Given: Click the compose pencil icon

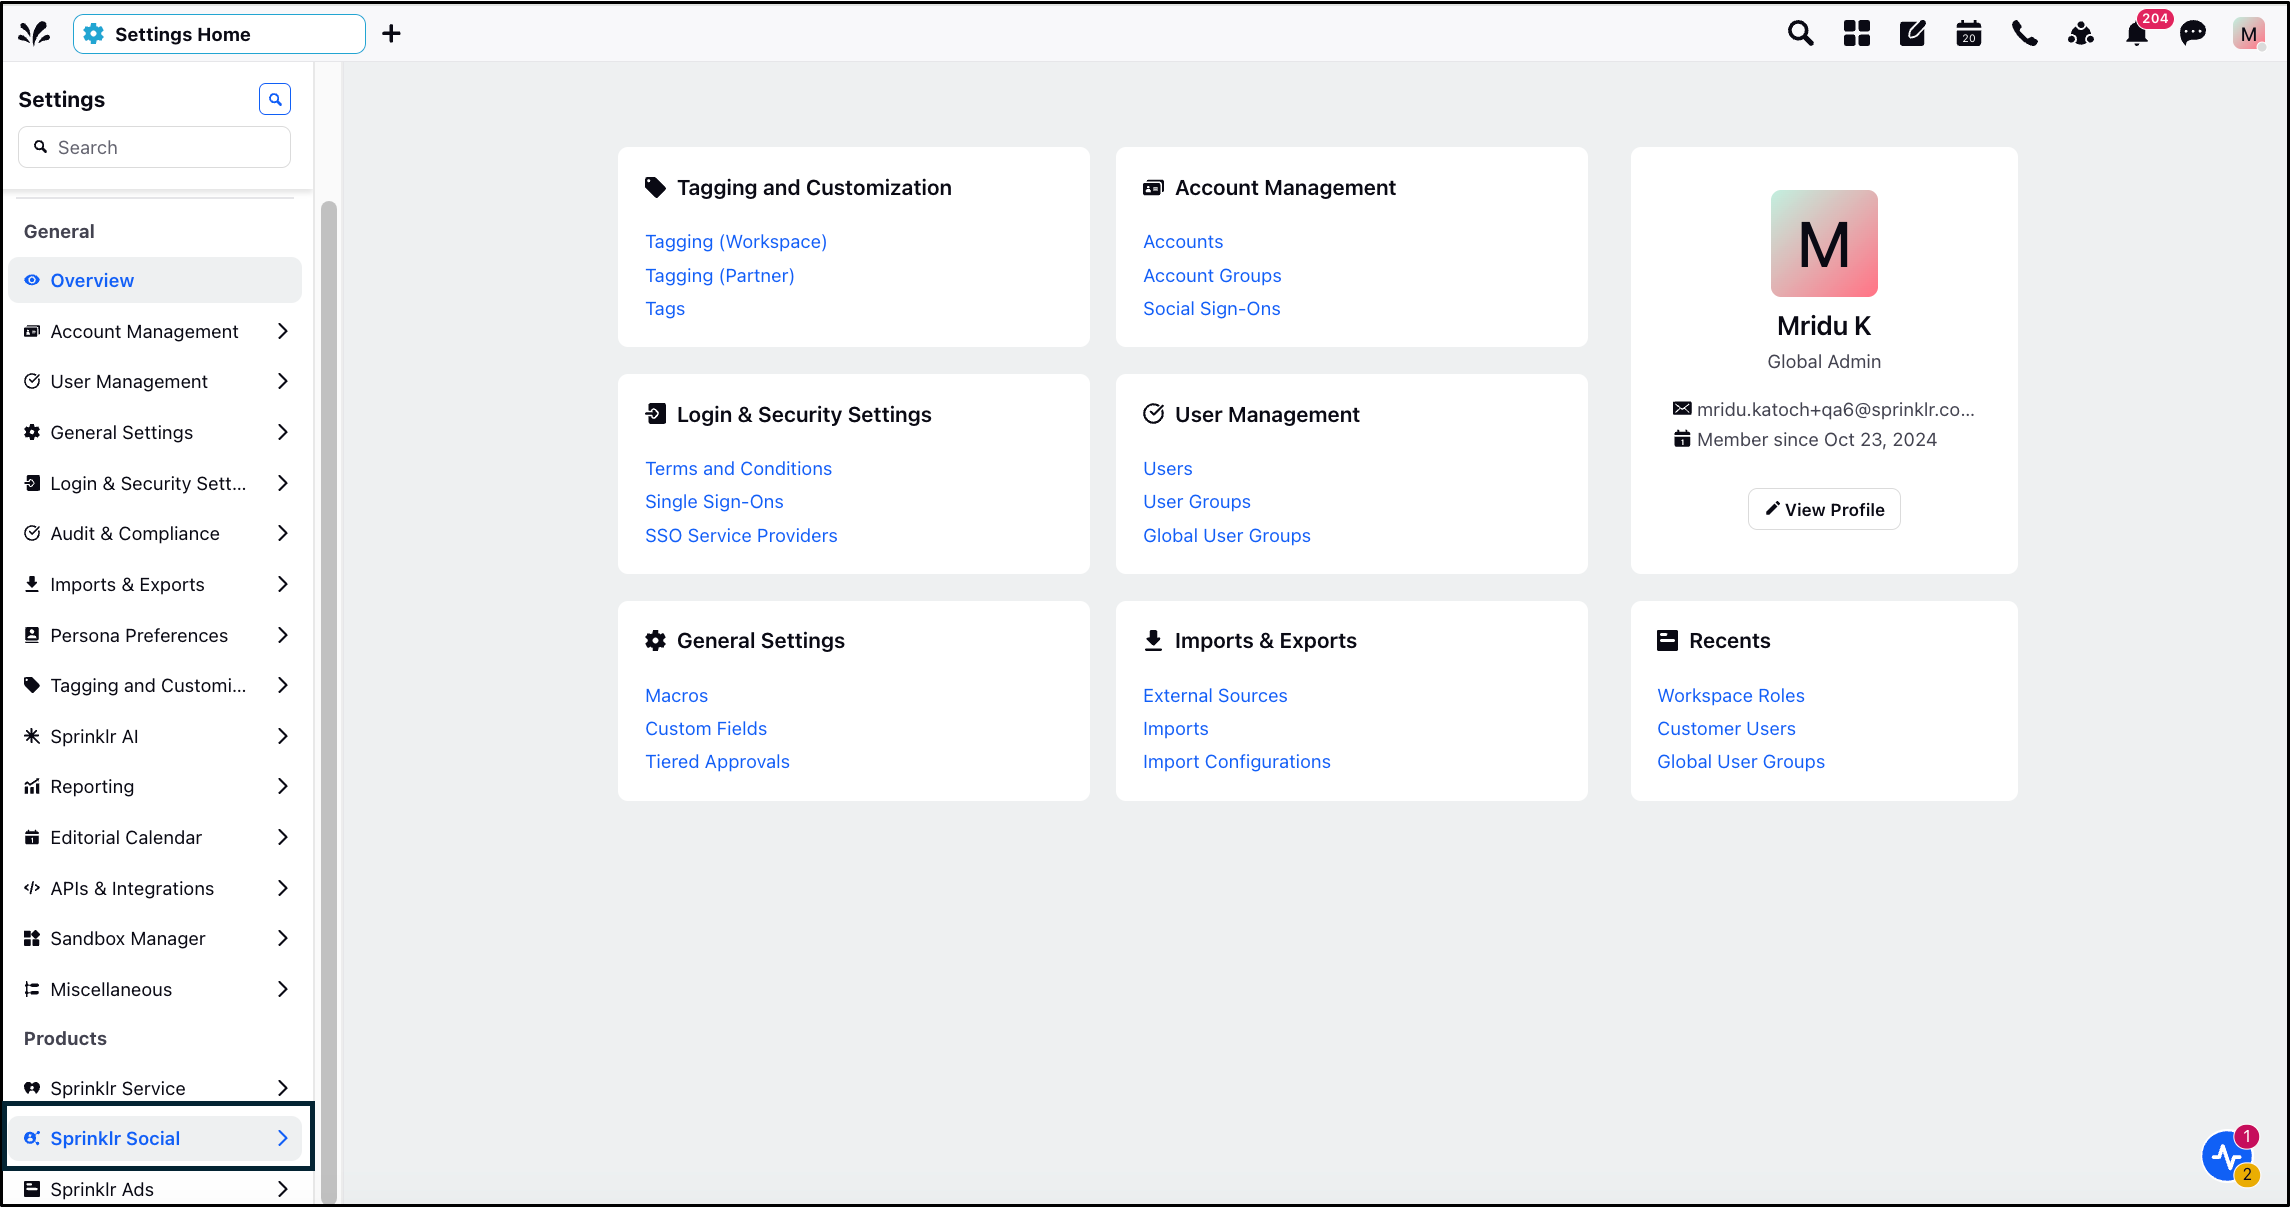Looking at the screenshot, I should (x=1912, y=34).
